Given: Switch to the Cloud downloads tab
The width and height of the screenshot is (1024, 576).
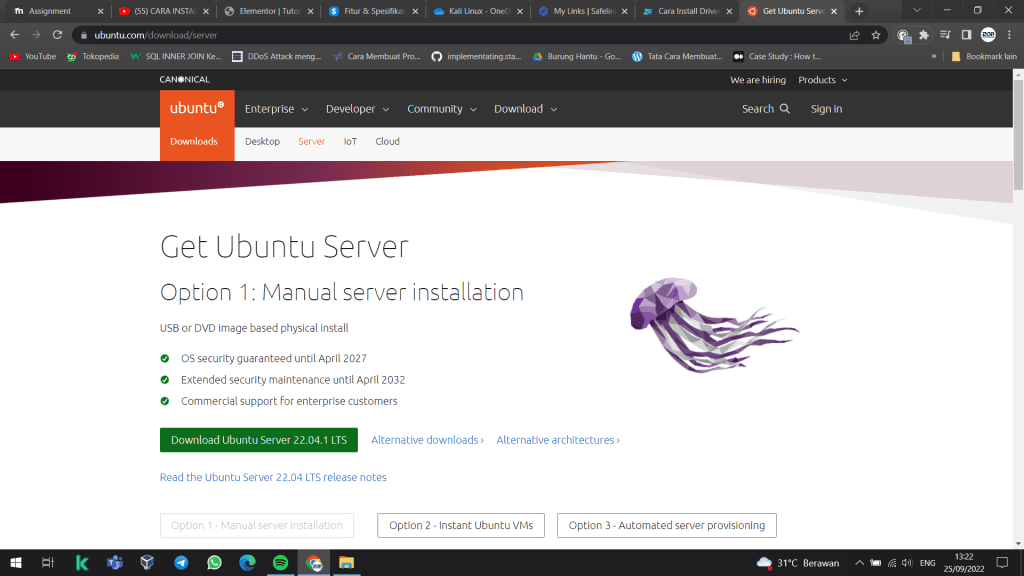Looking at the screenshot, I should [387, 142].
